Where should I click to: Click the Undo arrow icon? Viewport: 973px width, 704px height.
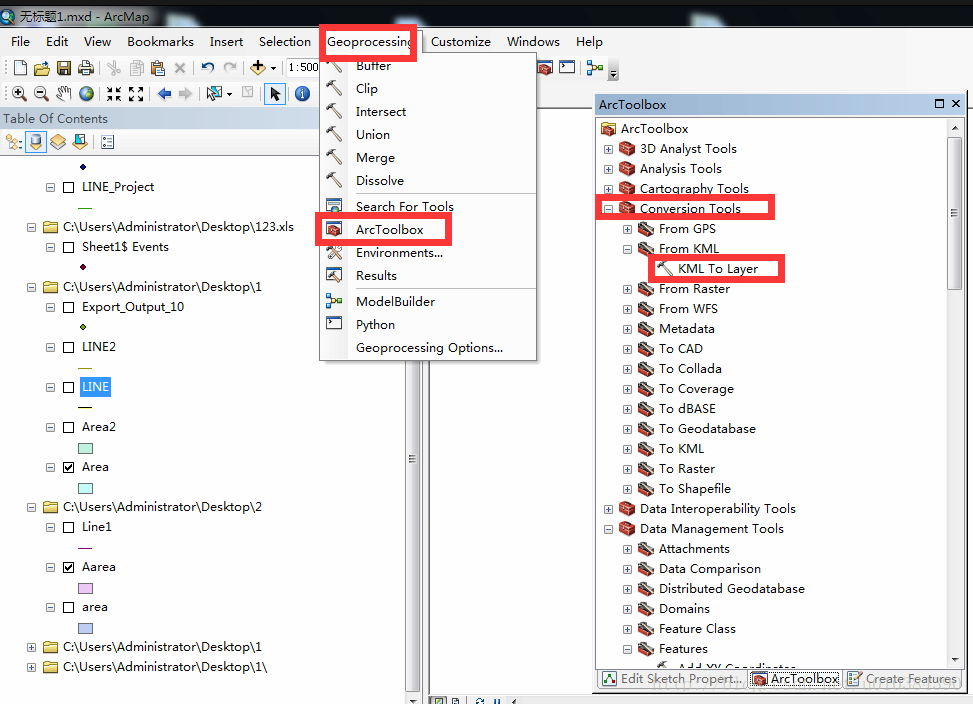click(207, 68)
